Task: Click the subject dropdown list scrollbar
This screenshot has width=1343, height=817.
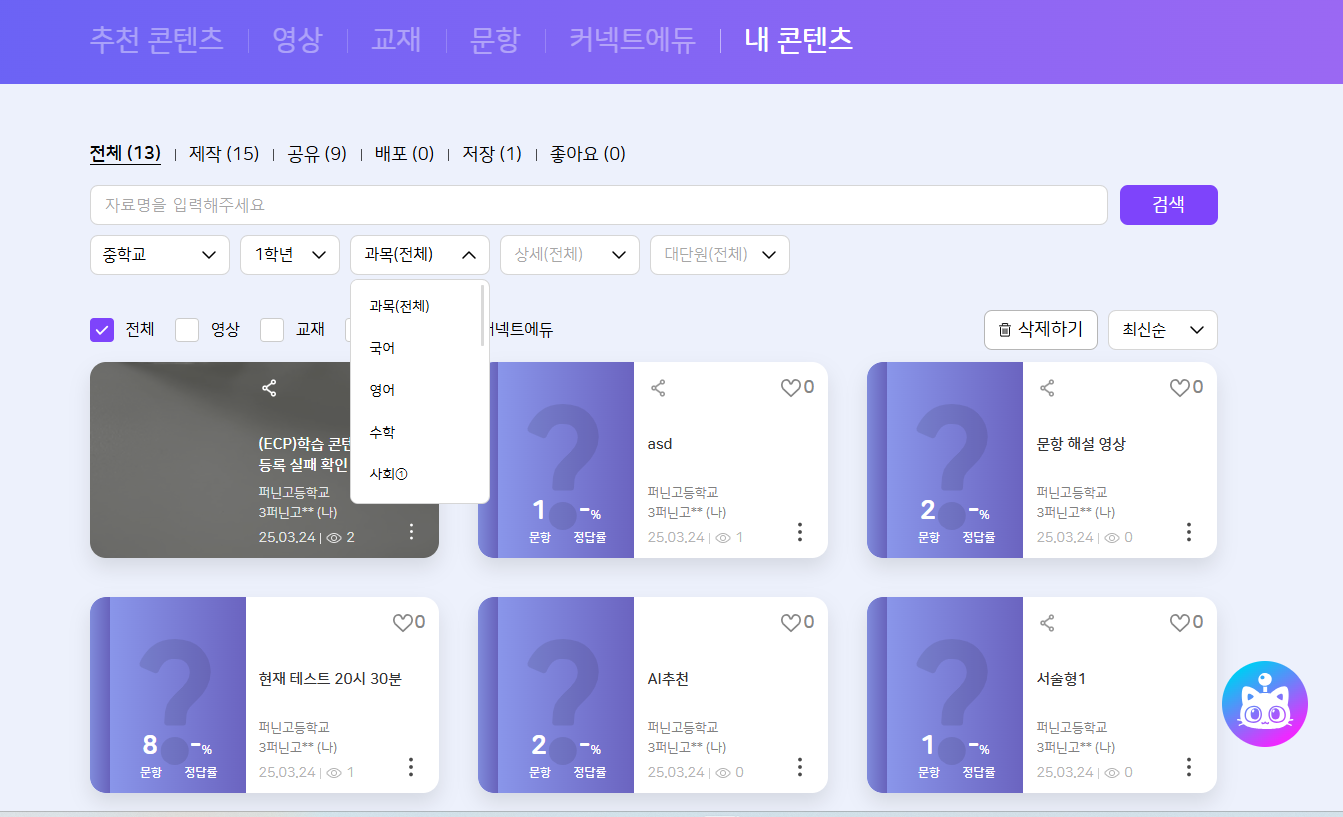Action: pos(483,316)
